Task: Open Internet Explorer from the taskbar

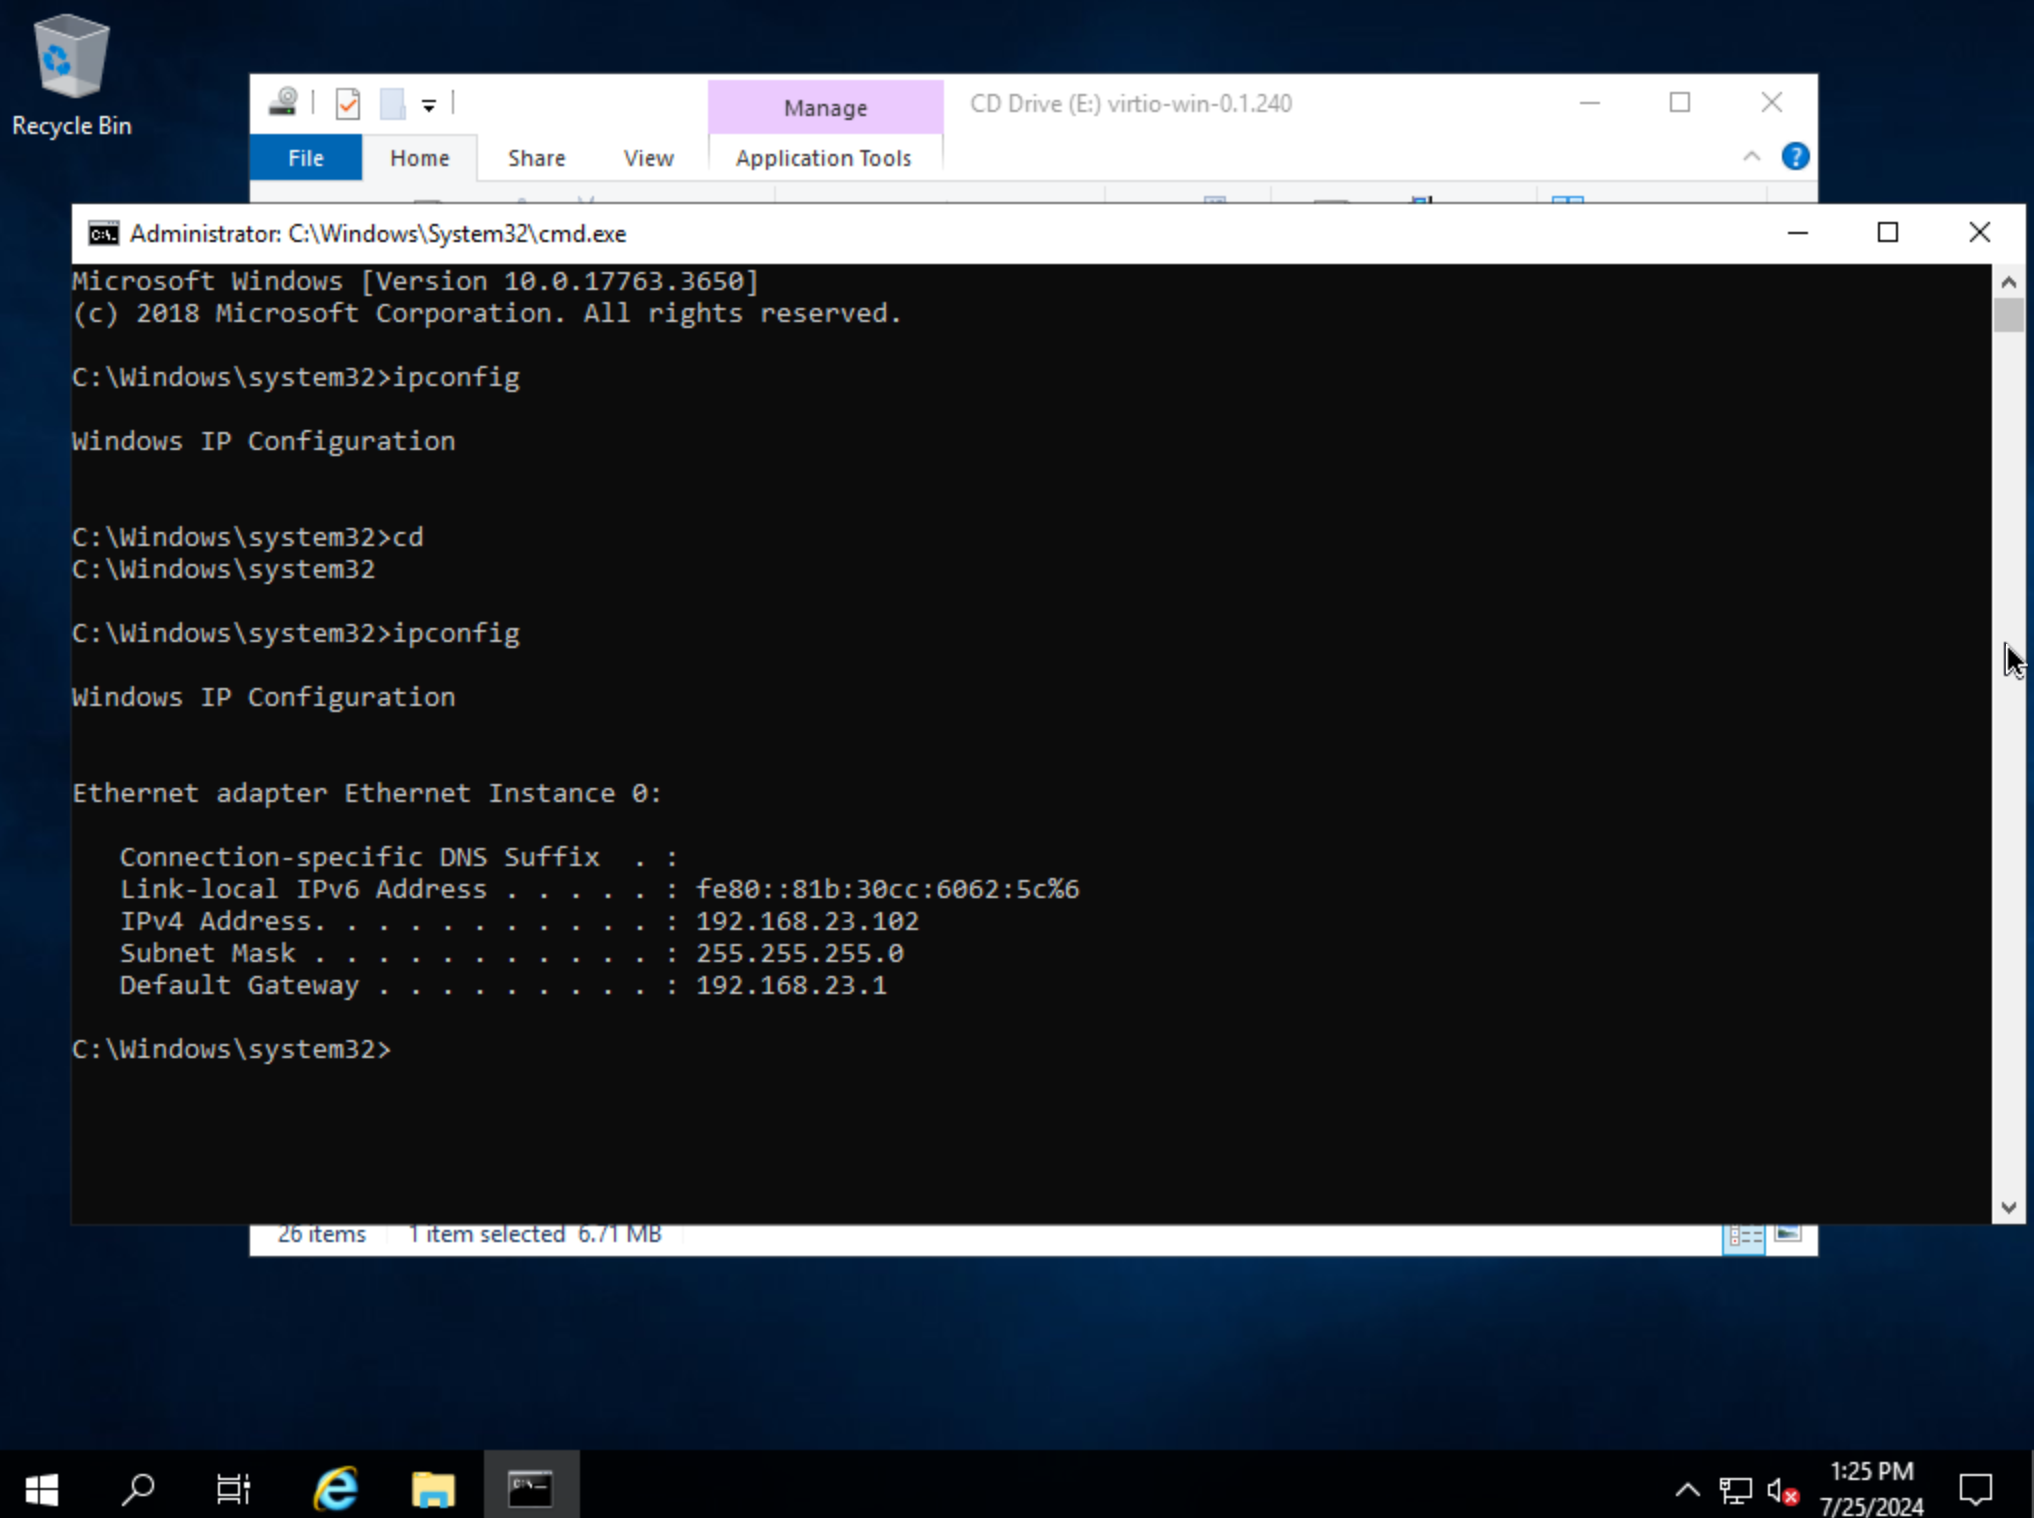Action: click(x=336, y=1489)
